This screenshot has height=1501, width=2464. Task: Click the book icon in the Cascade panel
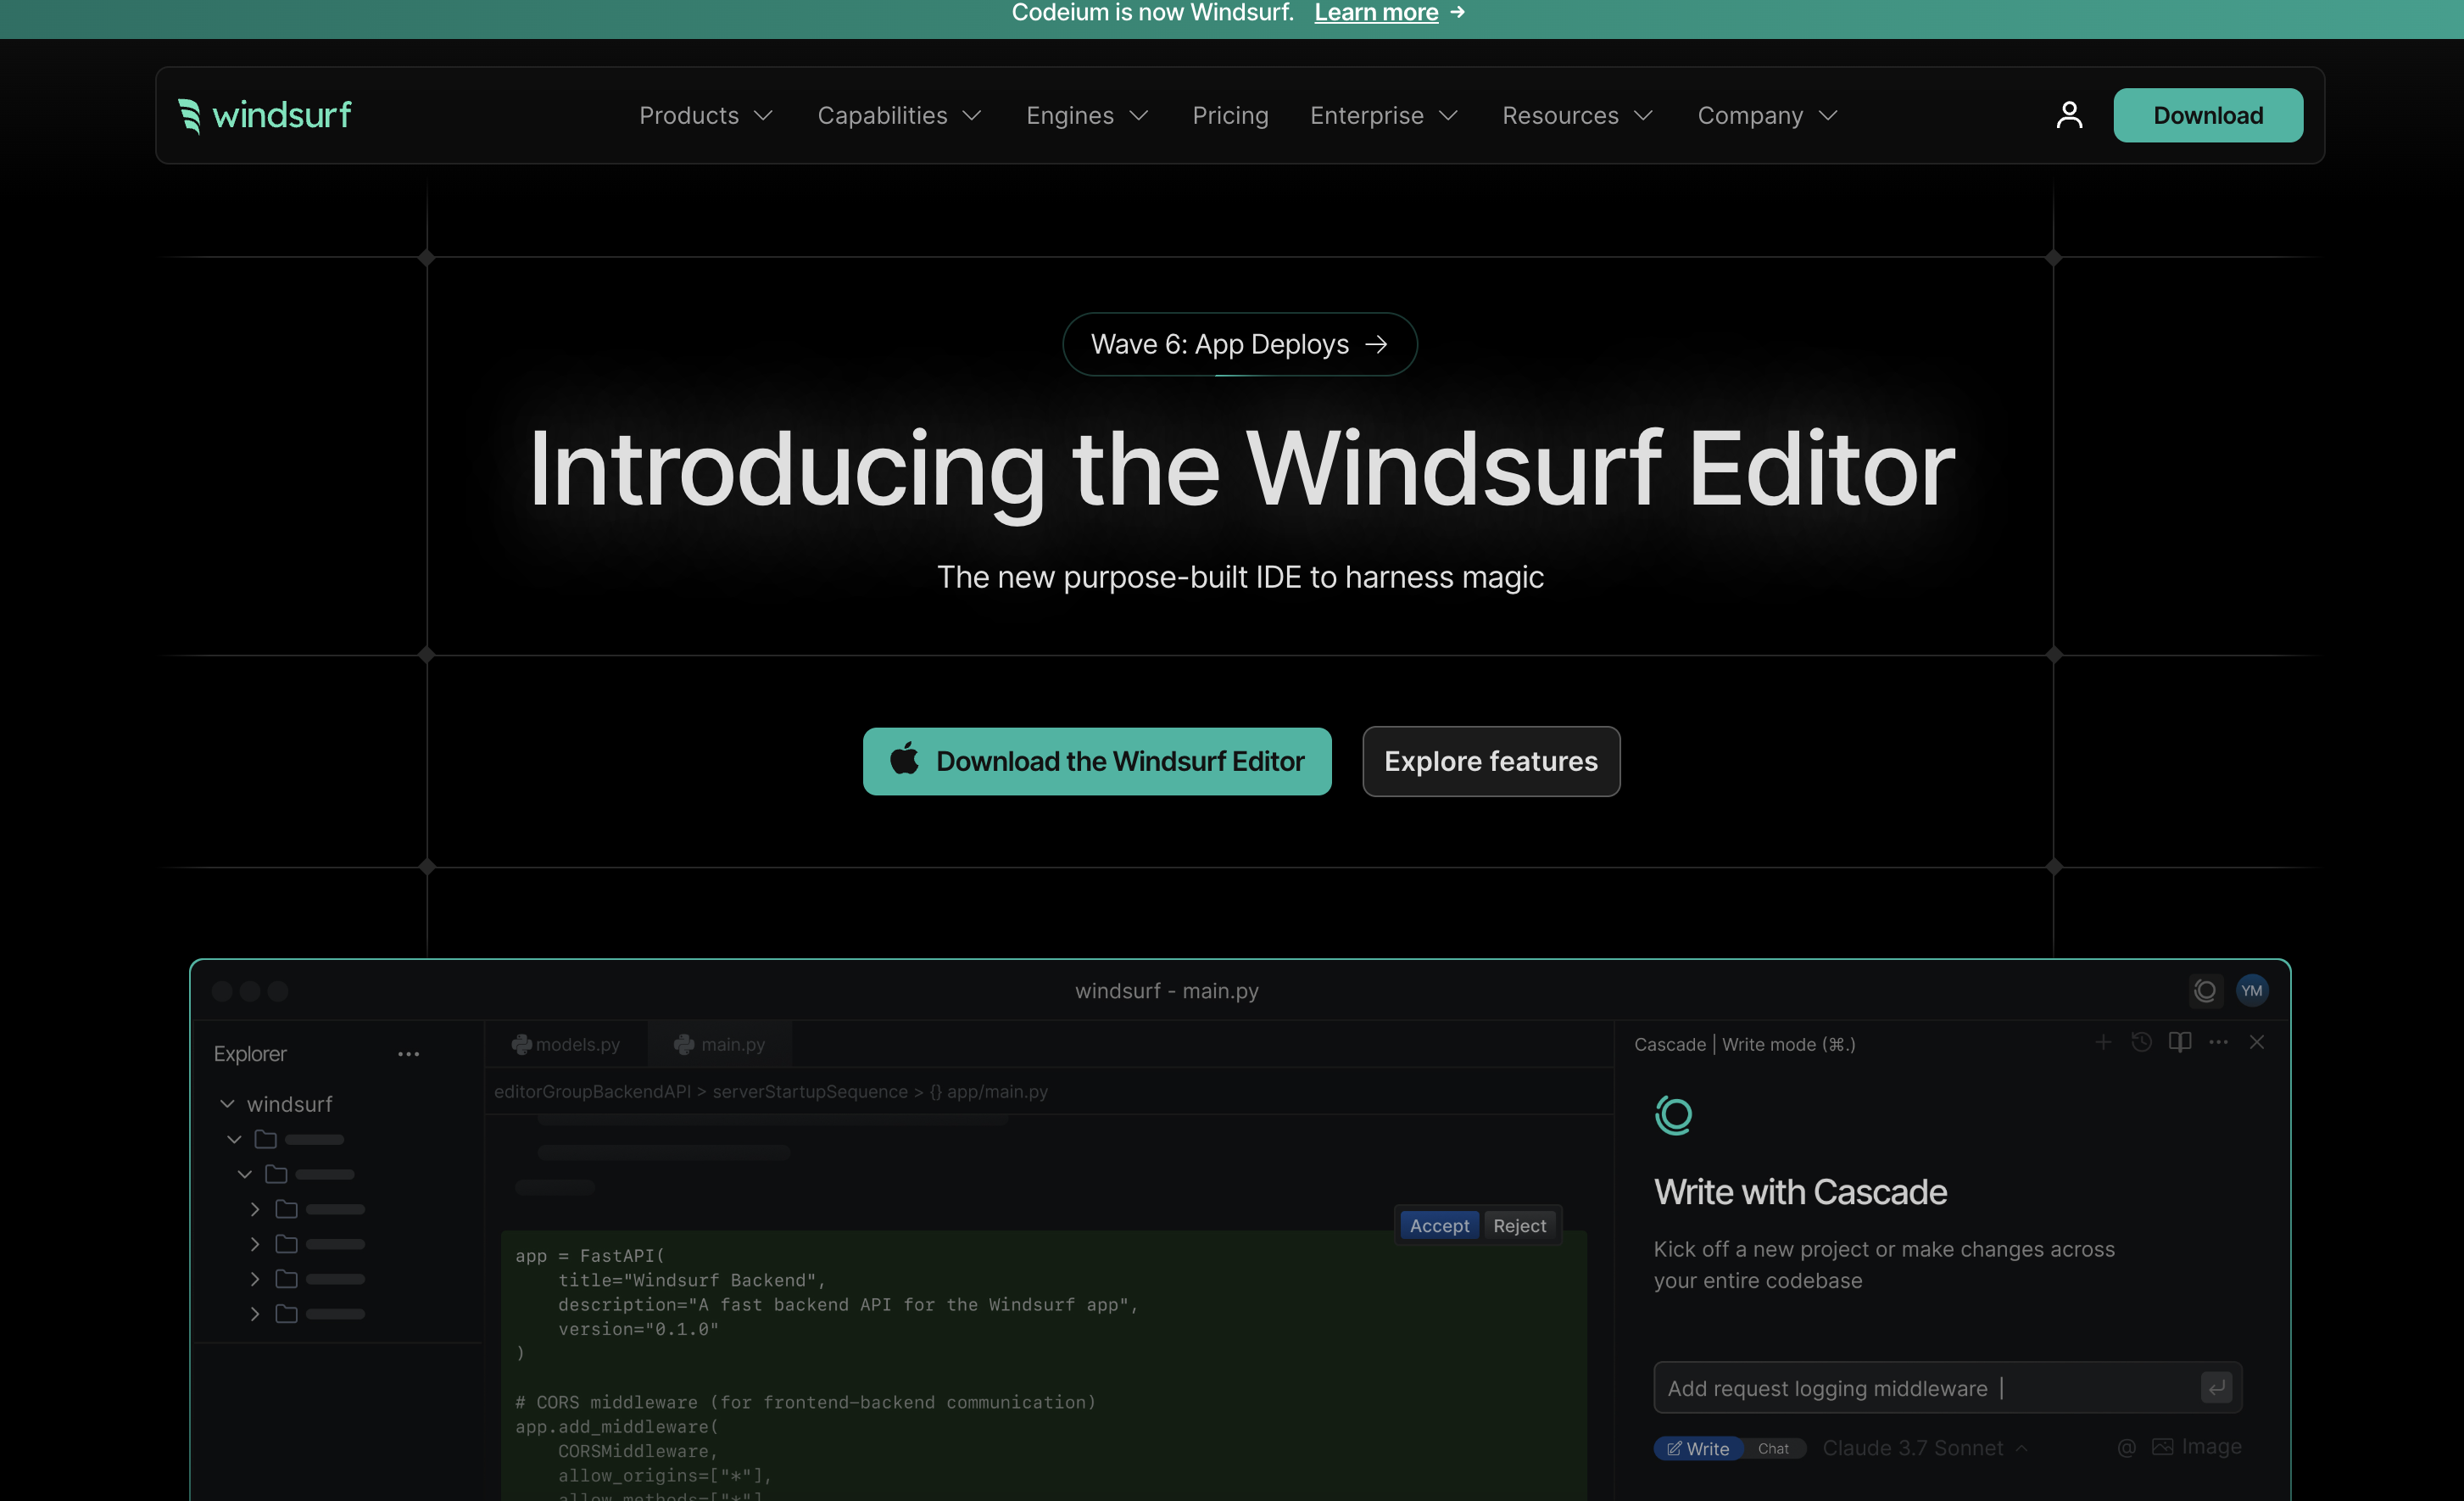point(2180,1042)
